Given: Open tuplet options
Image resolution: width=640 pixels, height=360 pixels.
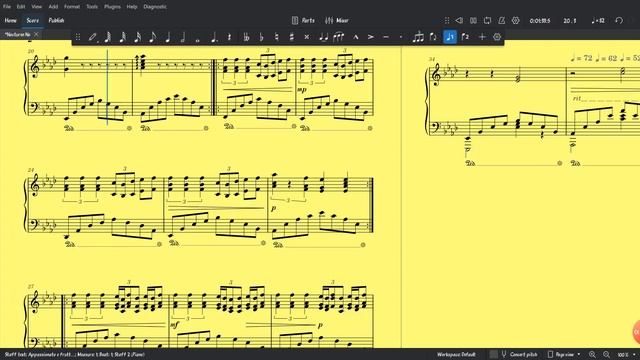Looking at the screenshot, I should (x=418, y=37).
